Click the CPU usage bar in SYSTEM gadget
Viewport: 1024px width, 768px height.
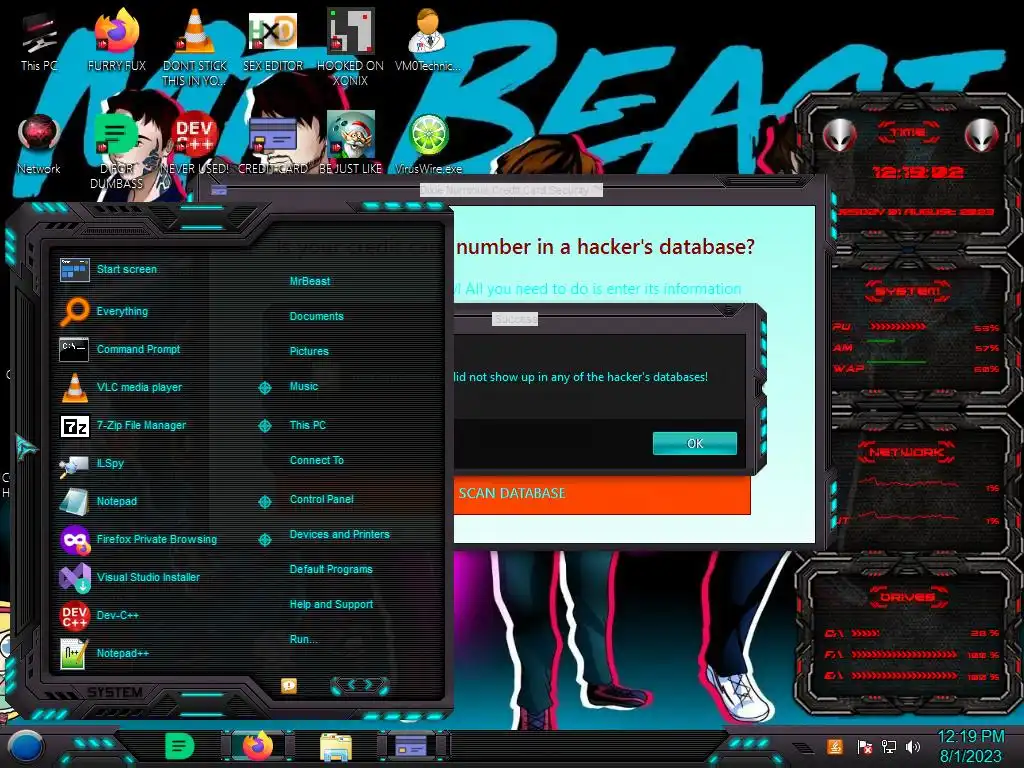pos(897,327)
